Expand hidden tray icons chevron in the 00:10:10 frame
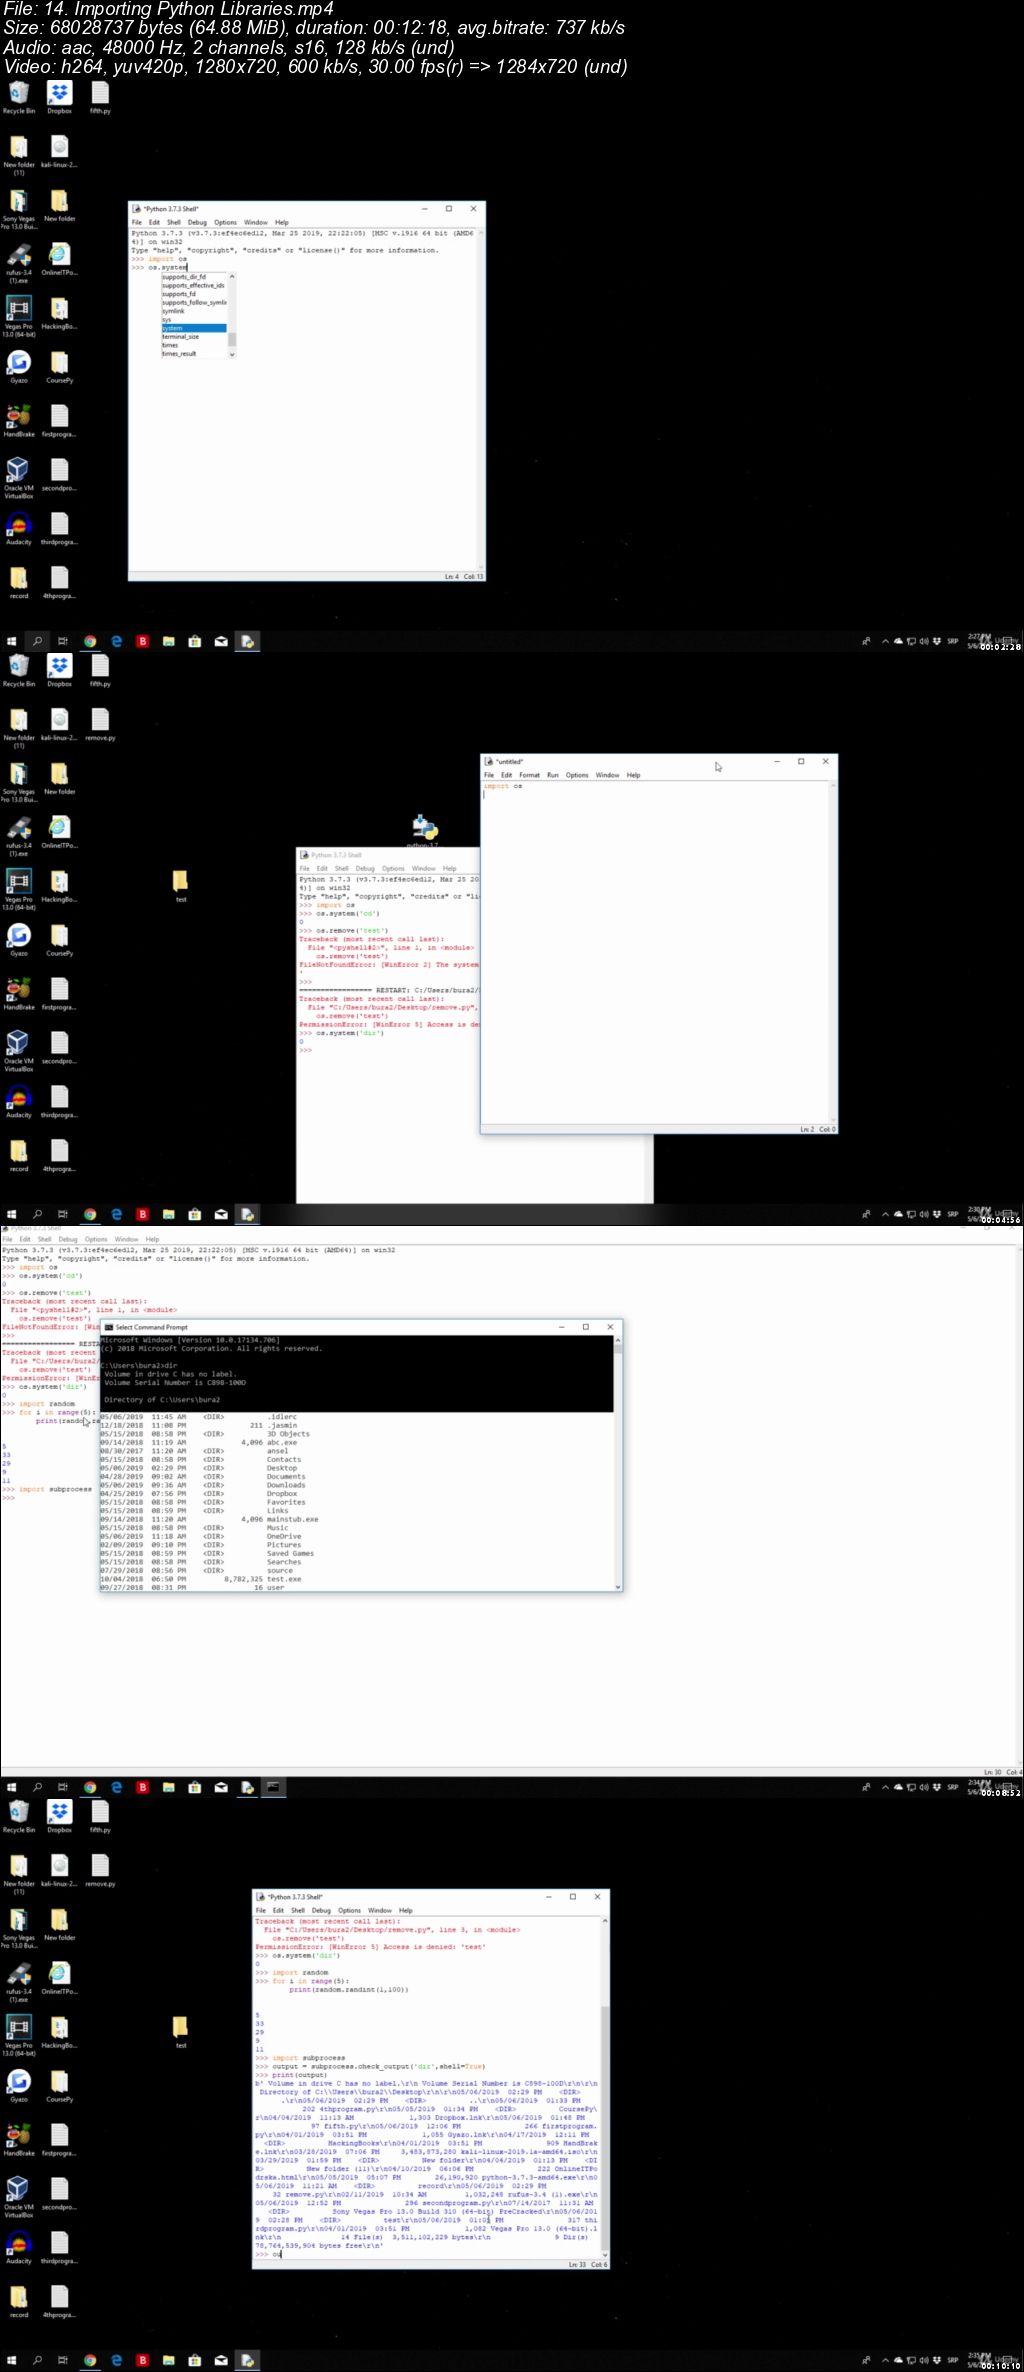Screen dimensions: 1024x2372 (885, 2360)
